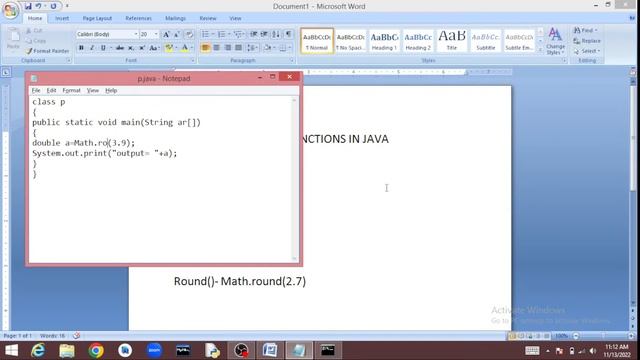Apply the Title style
The width and height of the screenshot is (640, 360).
tap(452, 40)
